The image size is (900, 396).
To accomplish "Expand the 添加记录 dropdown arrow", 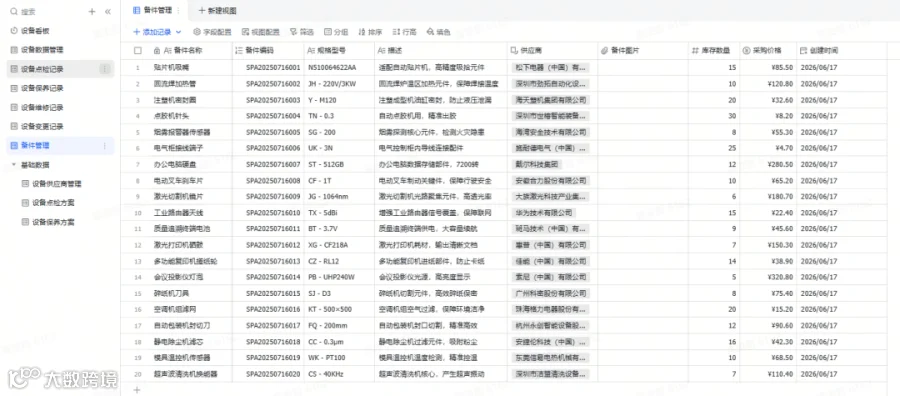I will (x=179, y=32).
